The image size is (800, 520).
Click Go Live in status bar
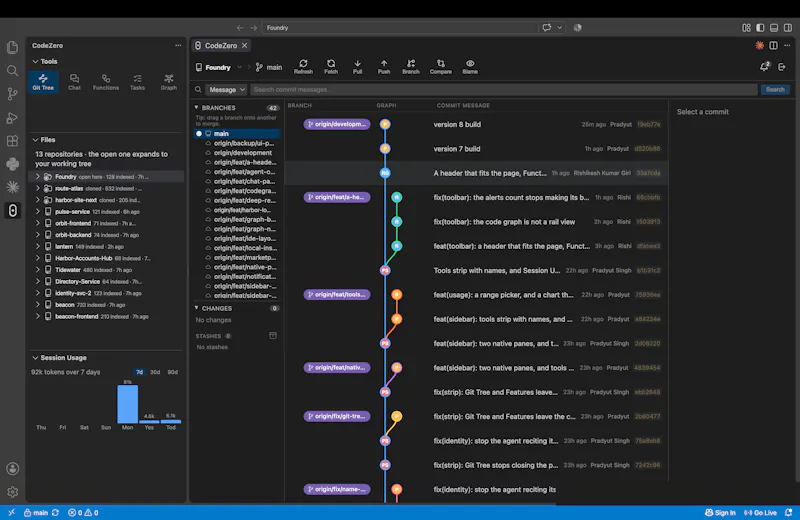tap(760, 513)
